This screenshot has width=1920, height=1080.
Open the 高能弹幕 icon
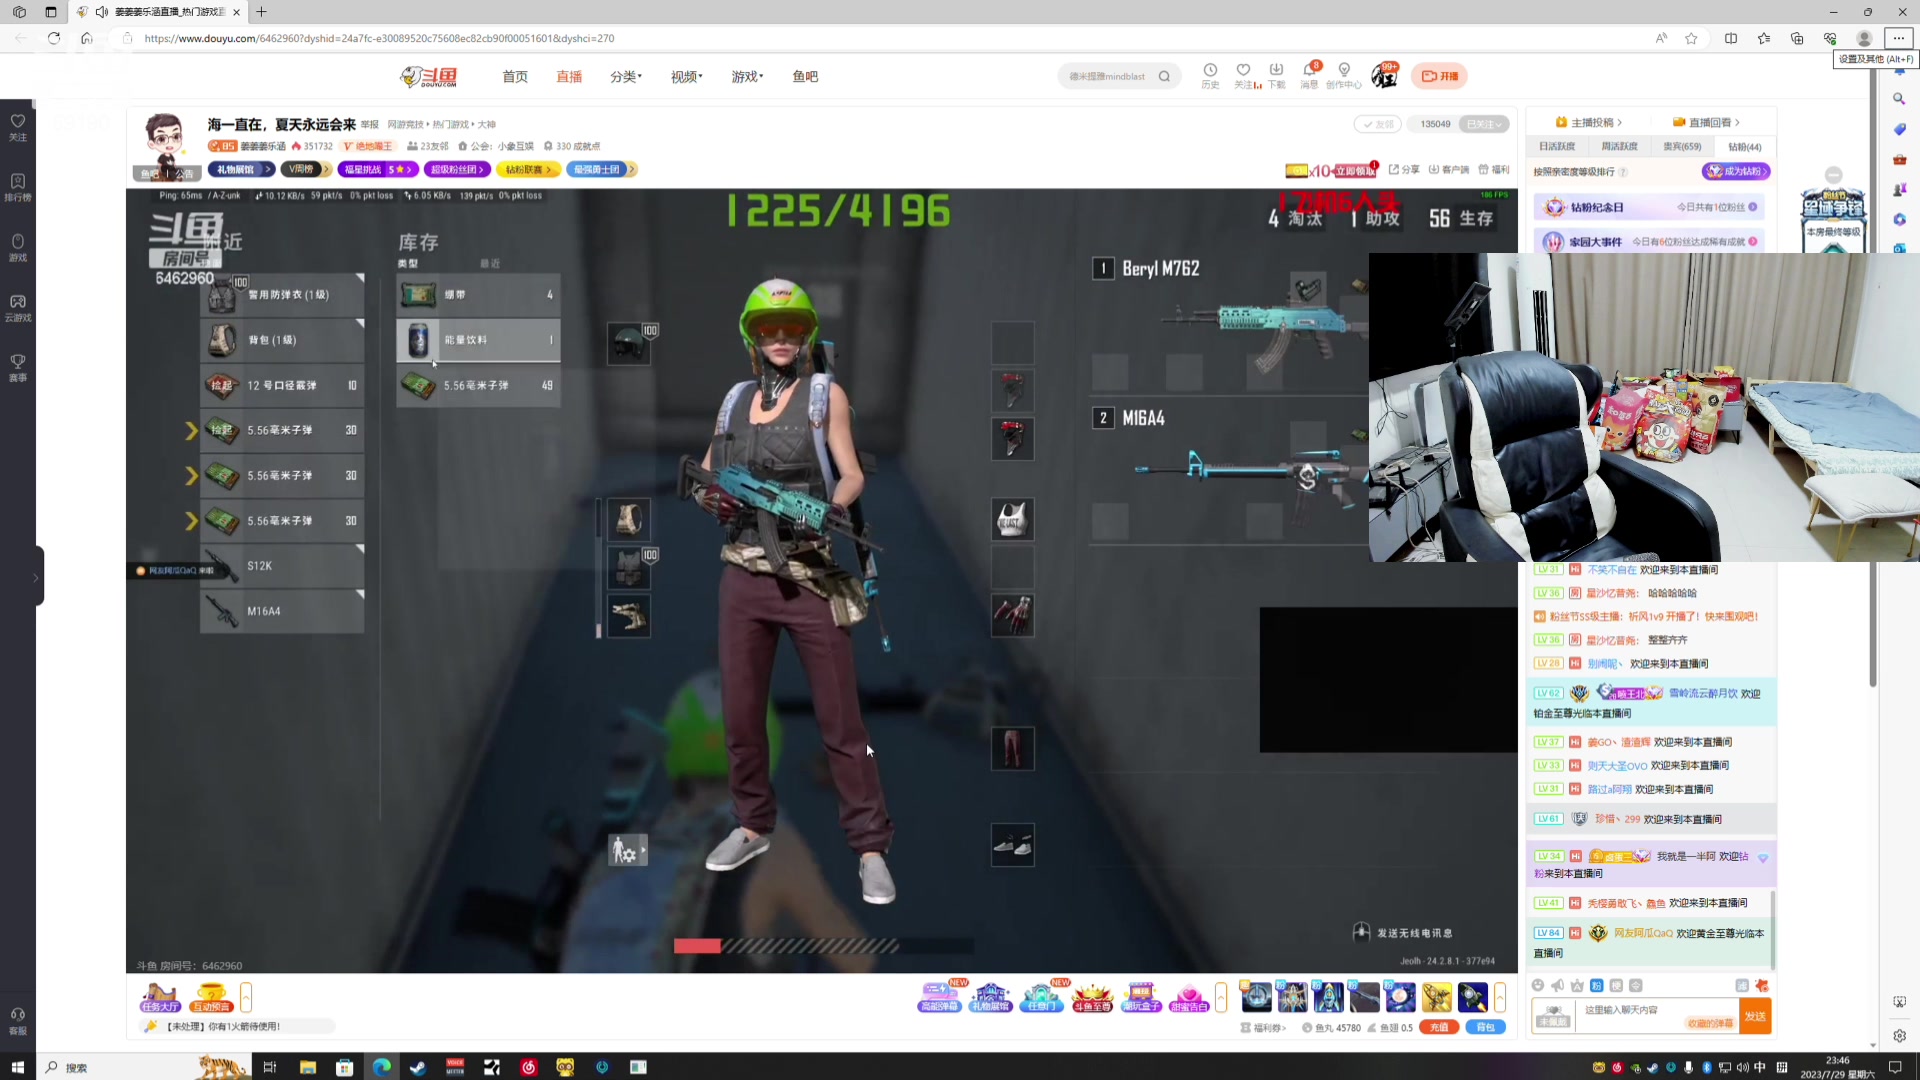pos(939,997)
